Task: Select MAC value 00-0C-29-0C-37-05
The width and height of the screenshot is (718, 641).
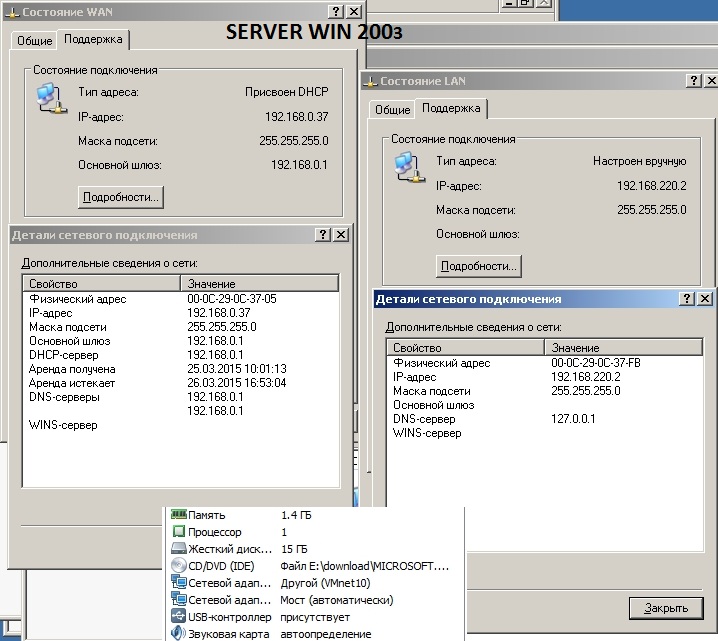Action: point(232,299)
